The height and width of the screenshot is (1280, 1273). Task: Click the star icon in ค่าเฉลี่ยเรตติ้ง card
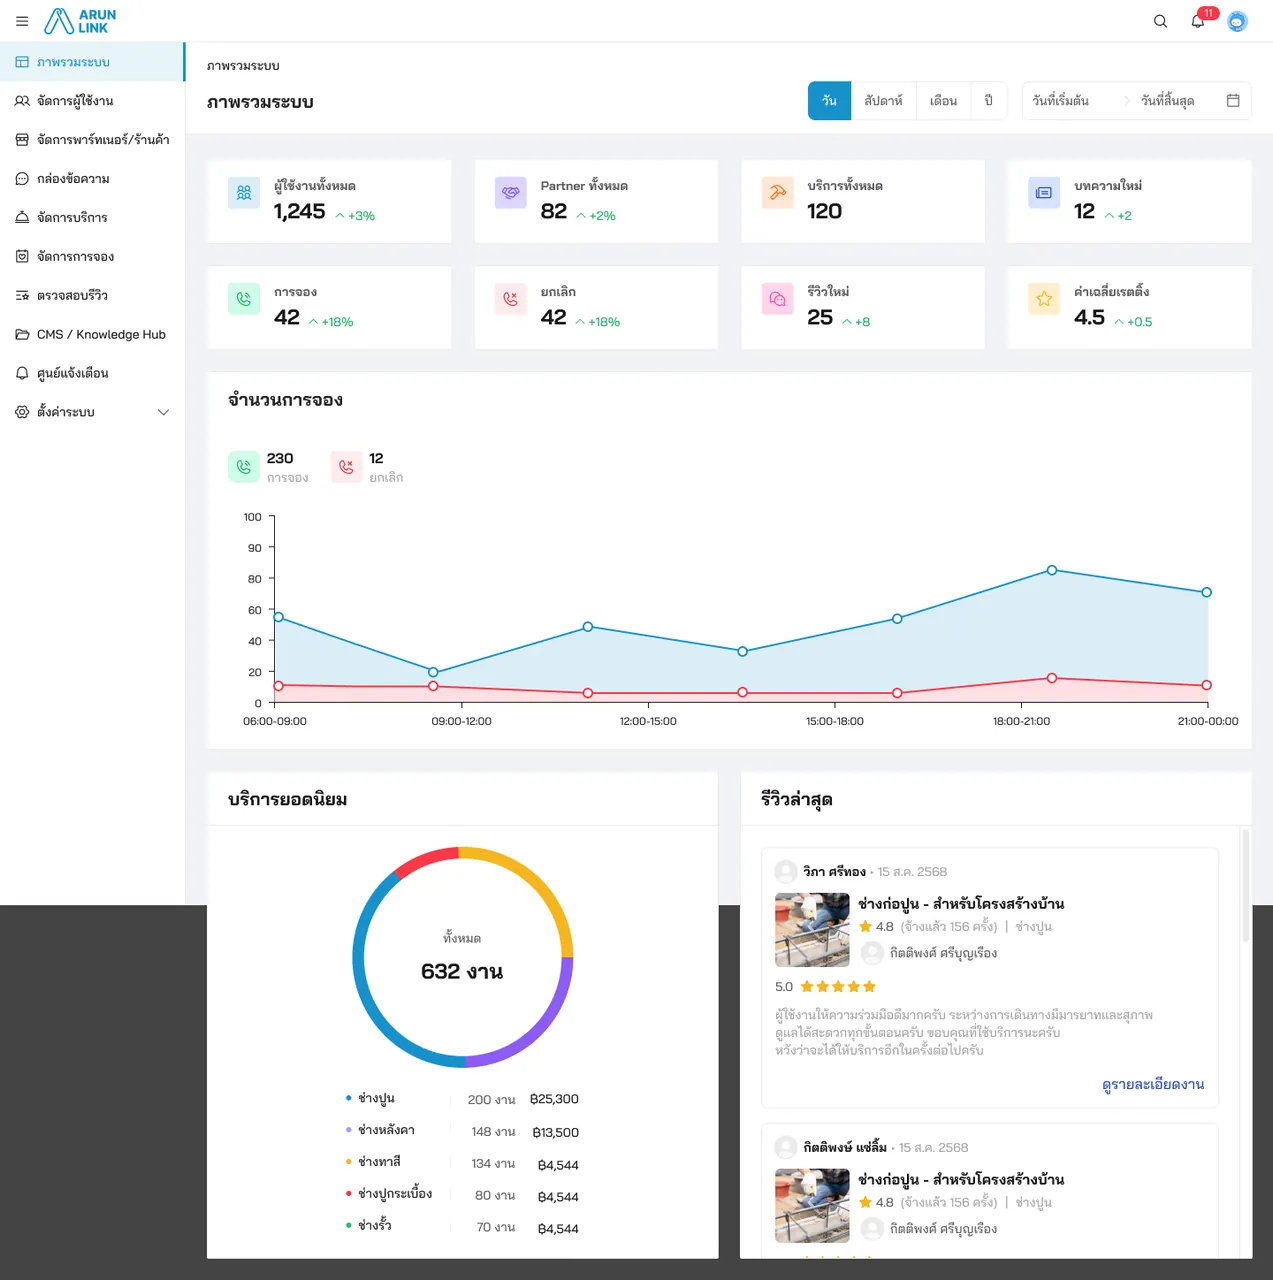coord(1044,298)
